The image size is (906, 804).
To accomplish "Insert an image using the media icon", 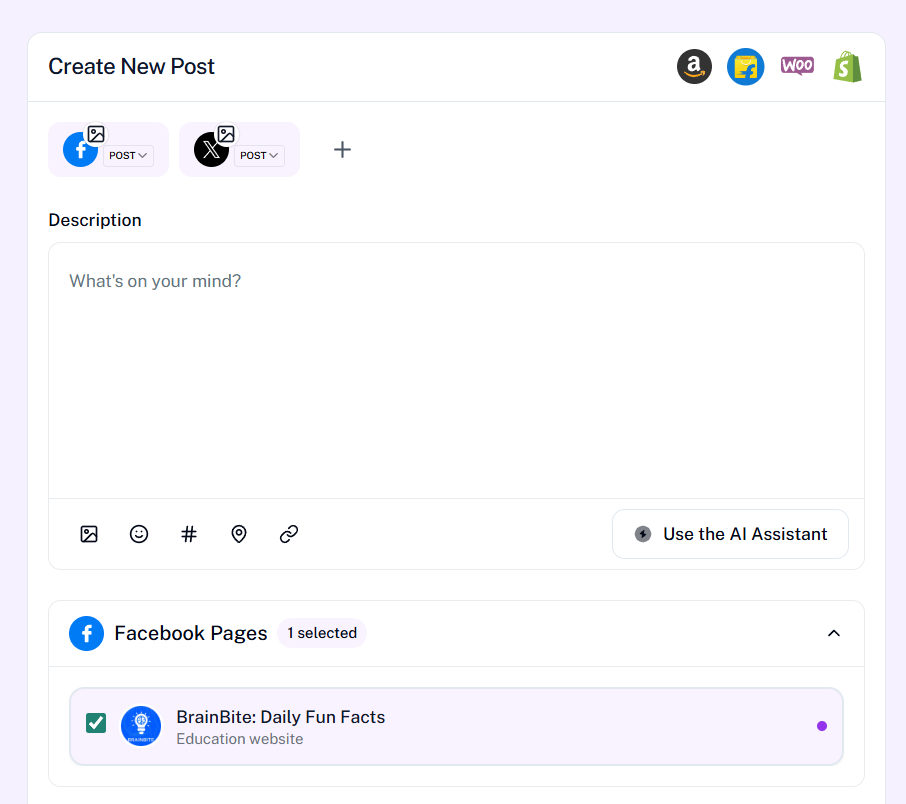I will pos(89,534).
